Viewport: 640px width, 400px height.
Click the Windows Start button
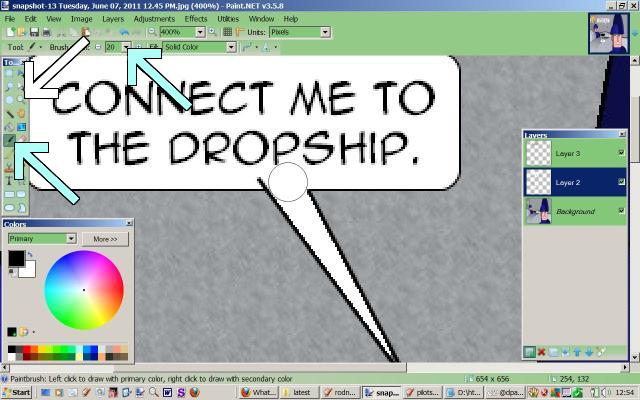coord(17,393)
